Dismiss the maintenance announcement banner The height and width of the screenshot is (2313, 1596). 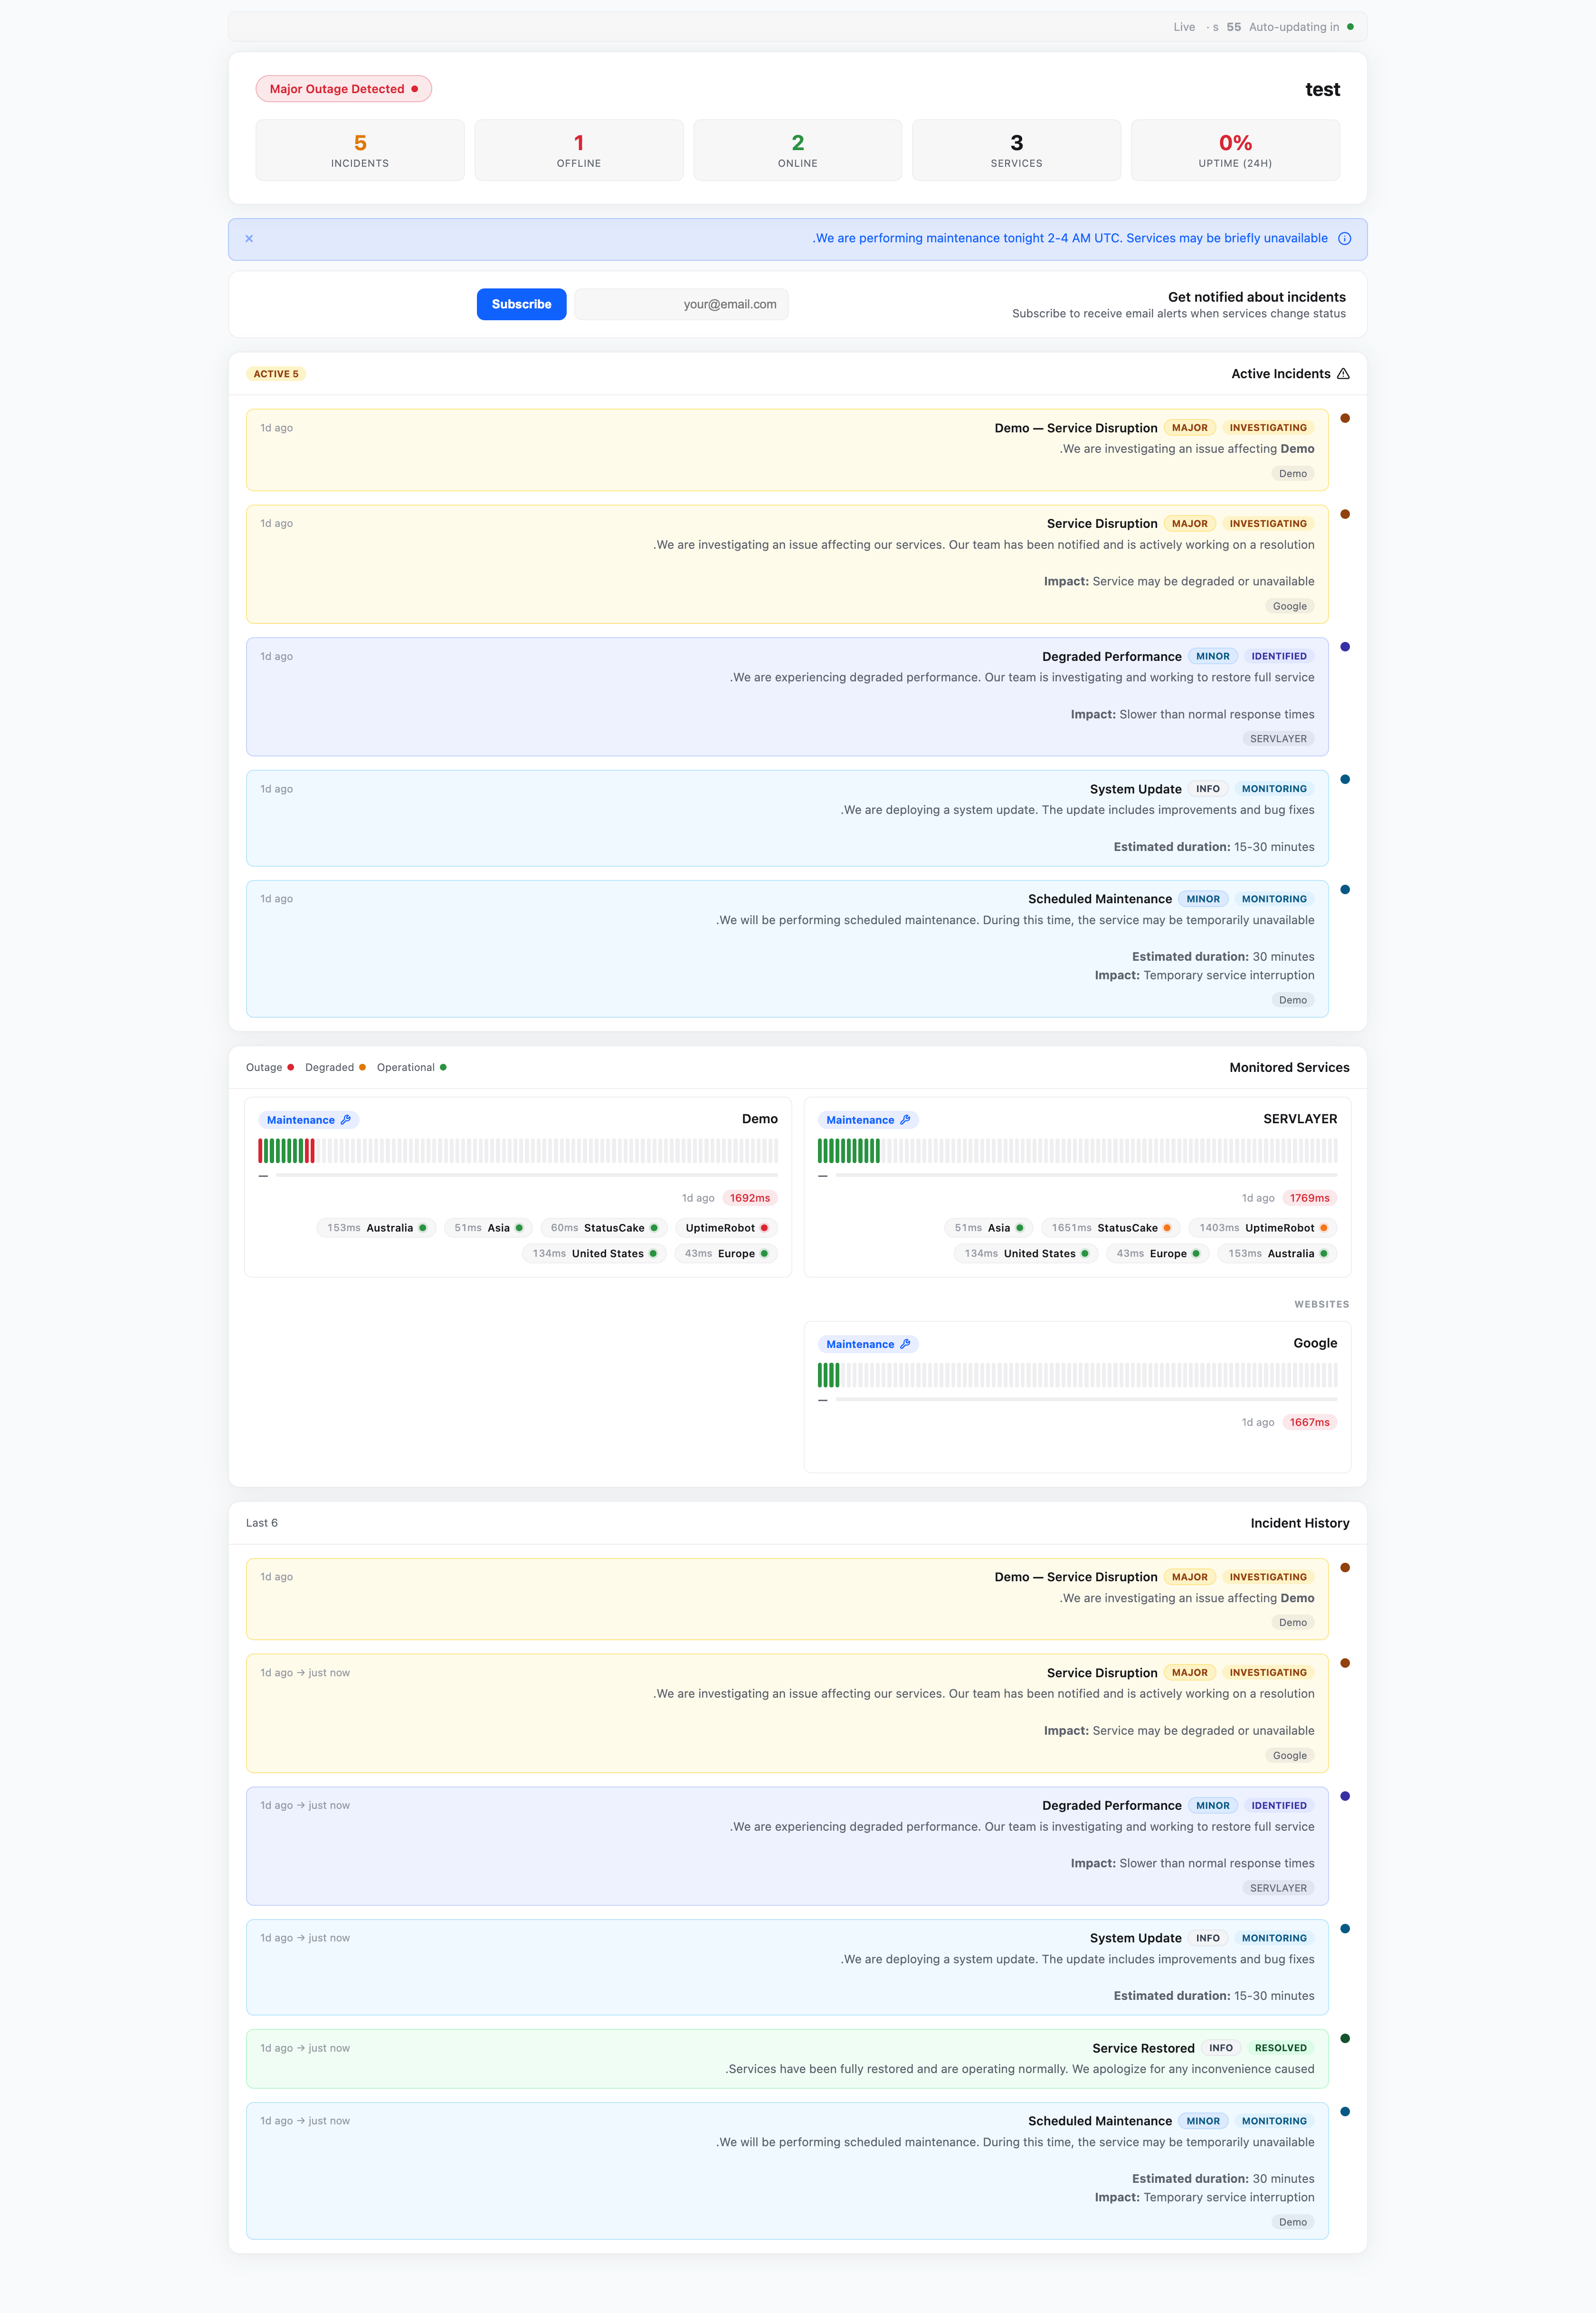tap(249, 239)
